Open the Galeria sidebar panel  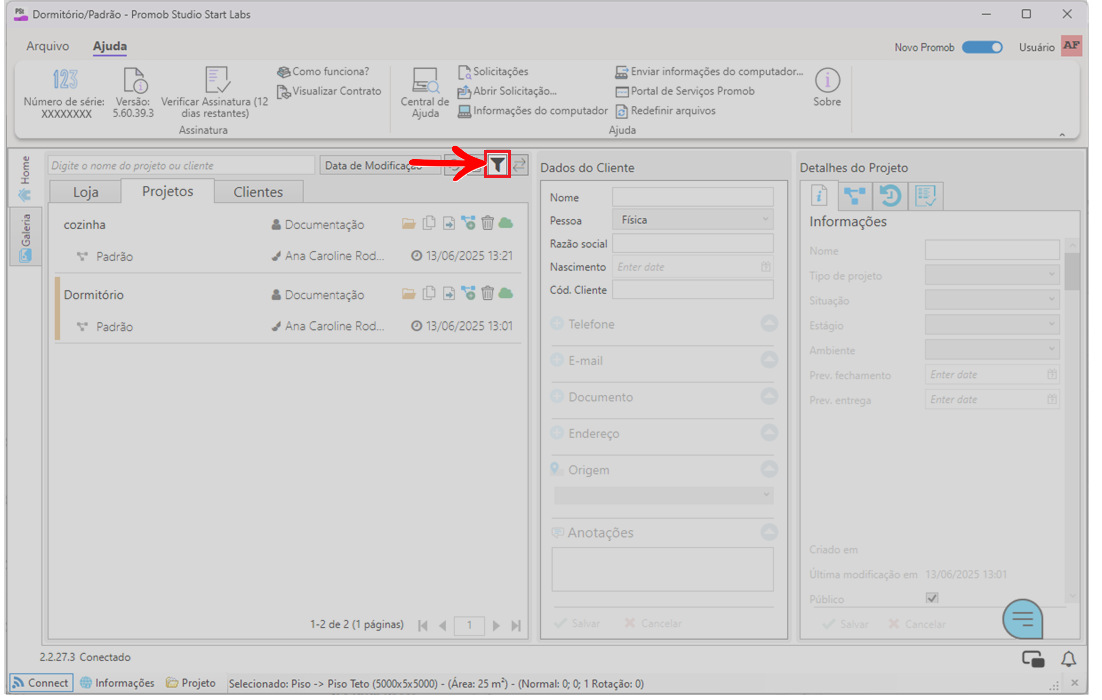click(25, 237)
